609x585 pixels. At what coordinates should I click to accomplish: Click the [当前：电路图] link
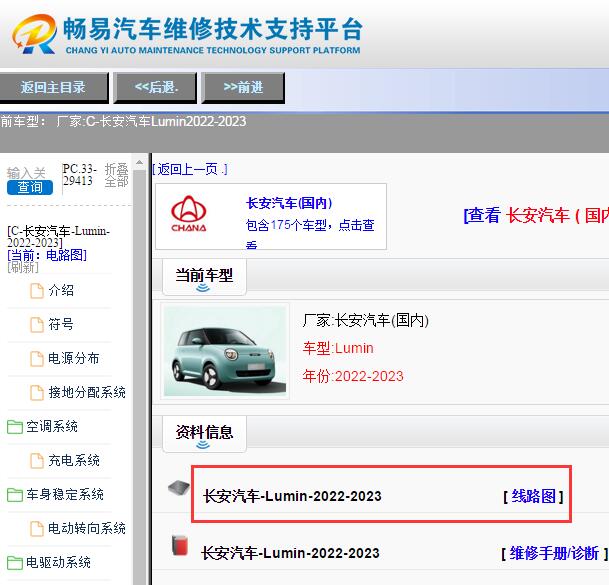(x=47, y=255)
